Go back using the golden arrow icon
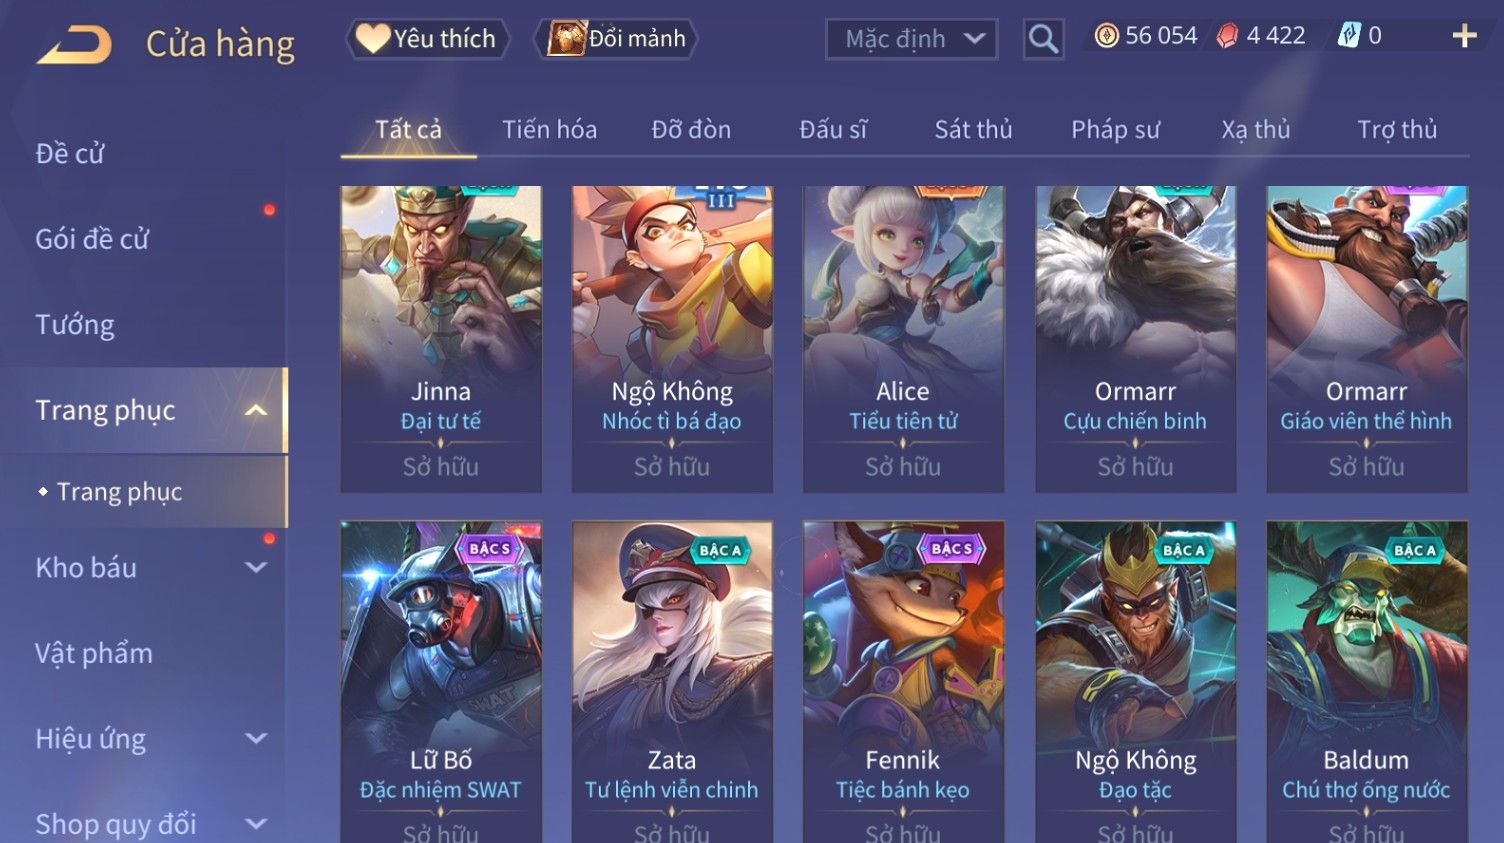 pyautogui.click(x=74, y=45)
